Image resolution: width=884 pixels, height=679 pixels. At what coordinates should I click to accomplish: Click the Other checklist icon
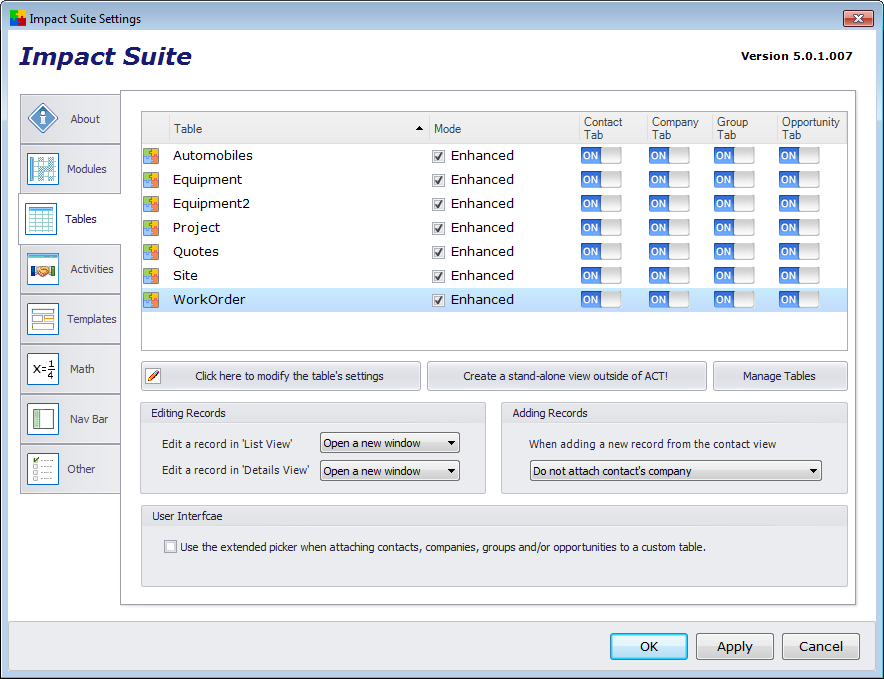point(43,469)
